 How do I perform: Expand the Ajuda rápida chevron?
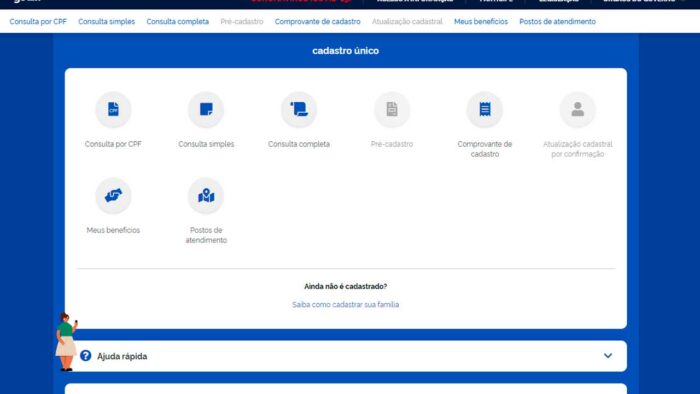pos(608,356)
